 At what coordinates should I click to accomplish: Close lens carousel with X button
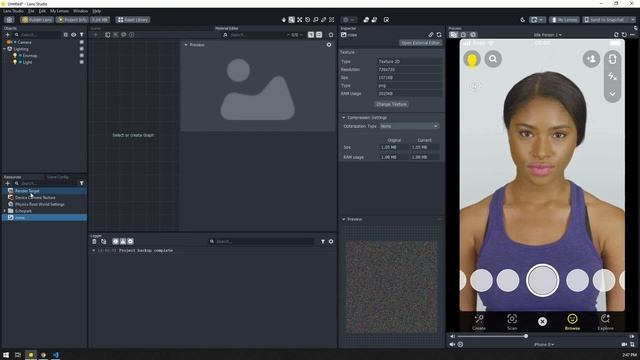click(x=542, y=322)
